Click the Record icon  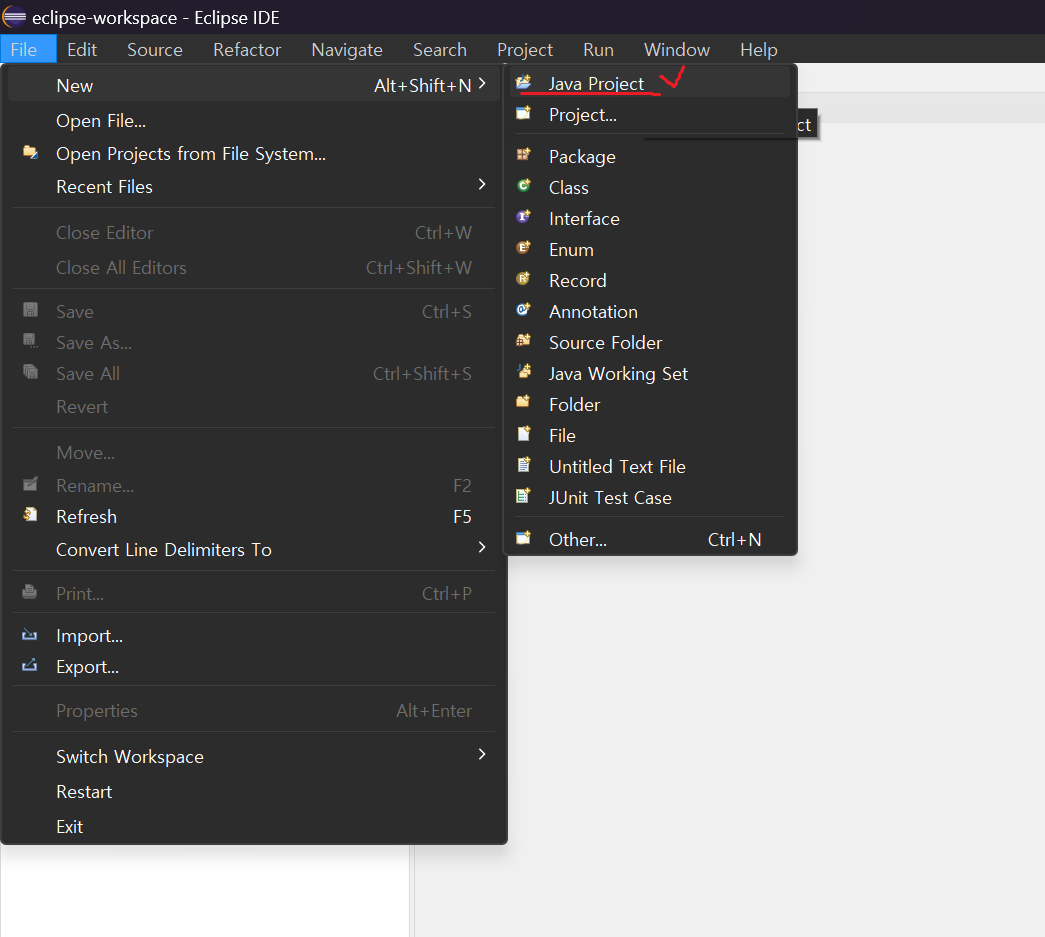pos(524,279)
